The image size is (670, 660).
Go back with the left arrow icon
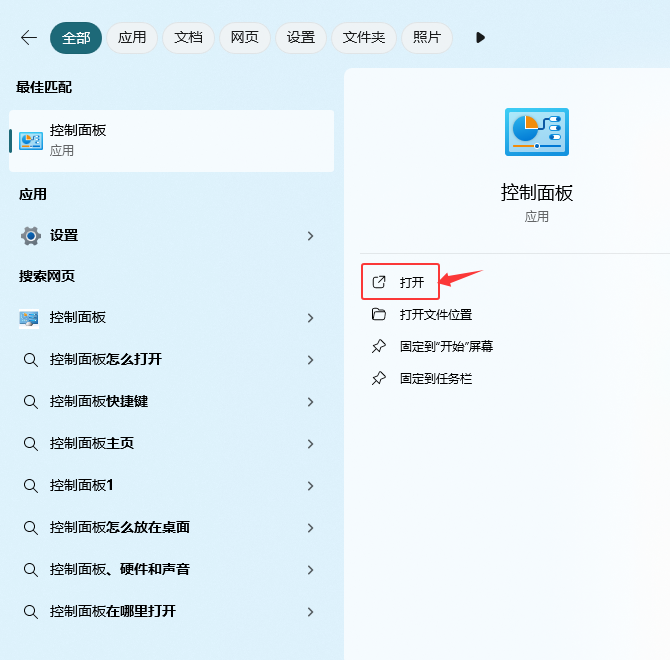(x=29, y=38)
